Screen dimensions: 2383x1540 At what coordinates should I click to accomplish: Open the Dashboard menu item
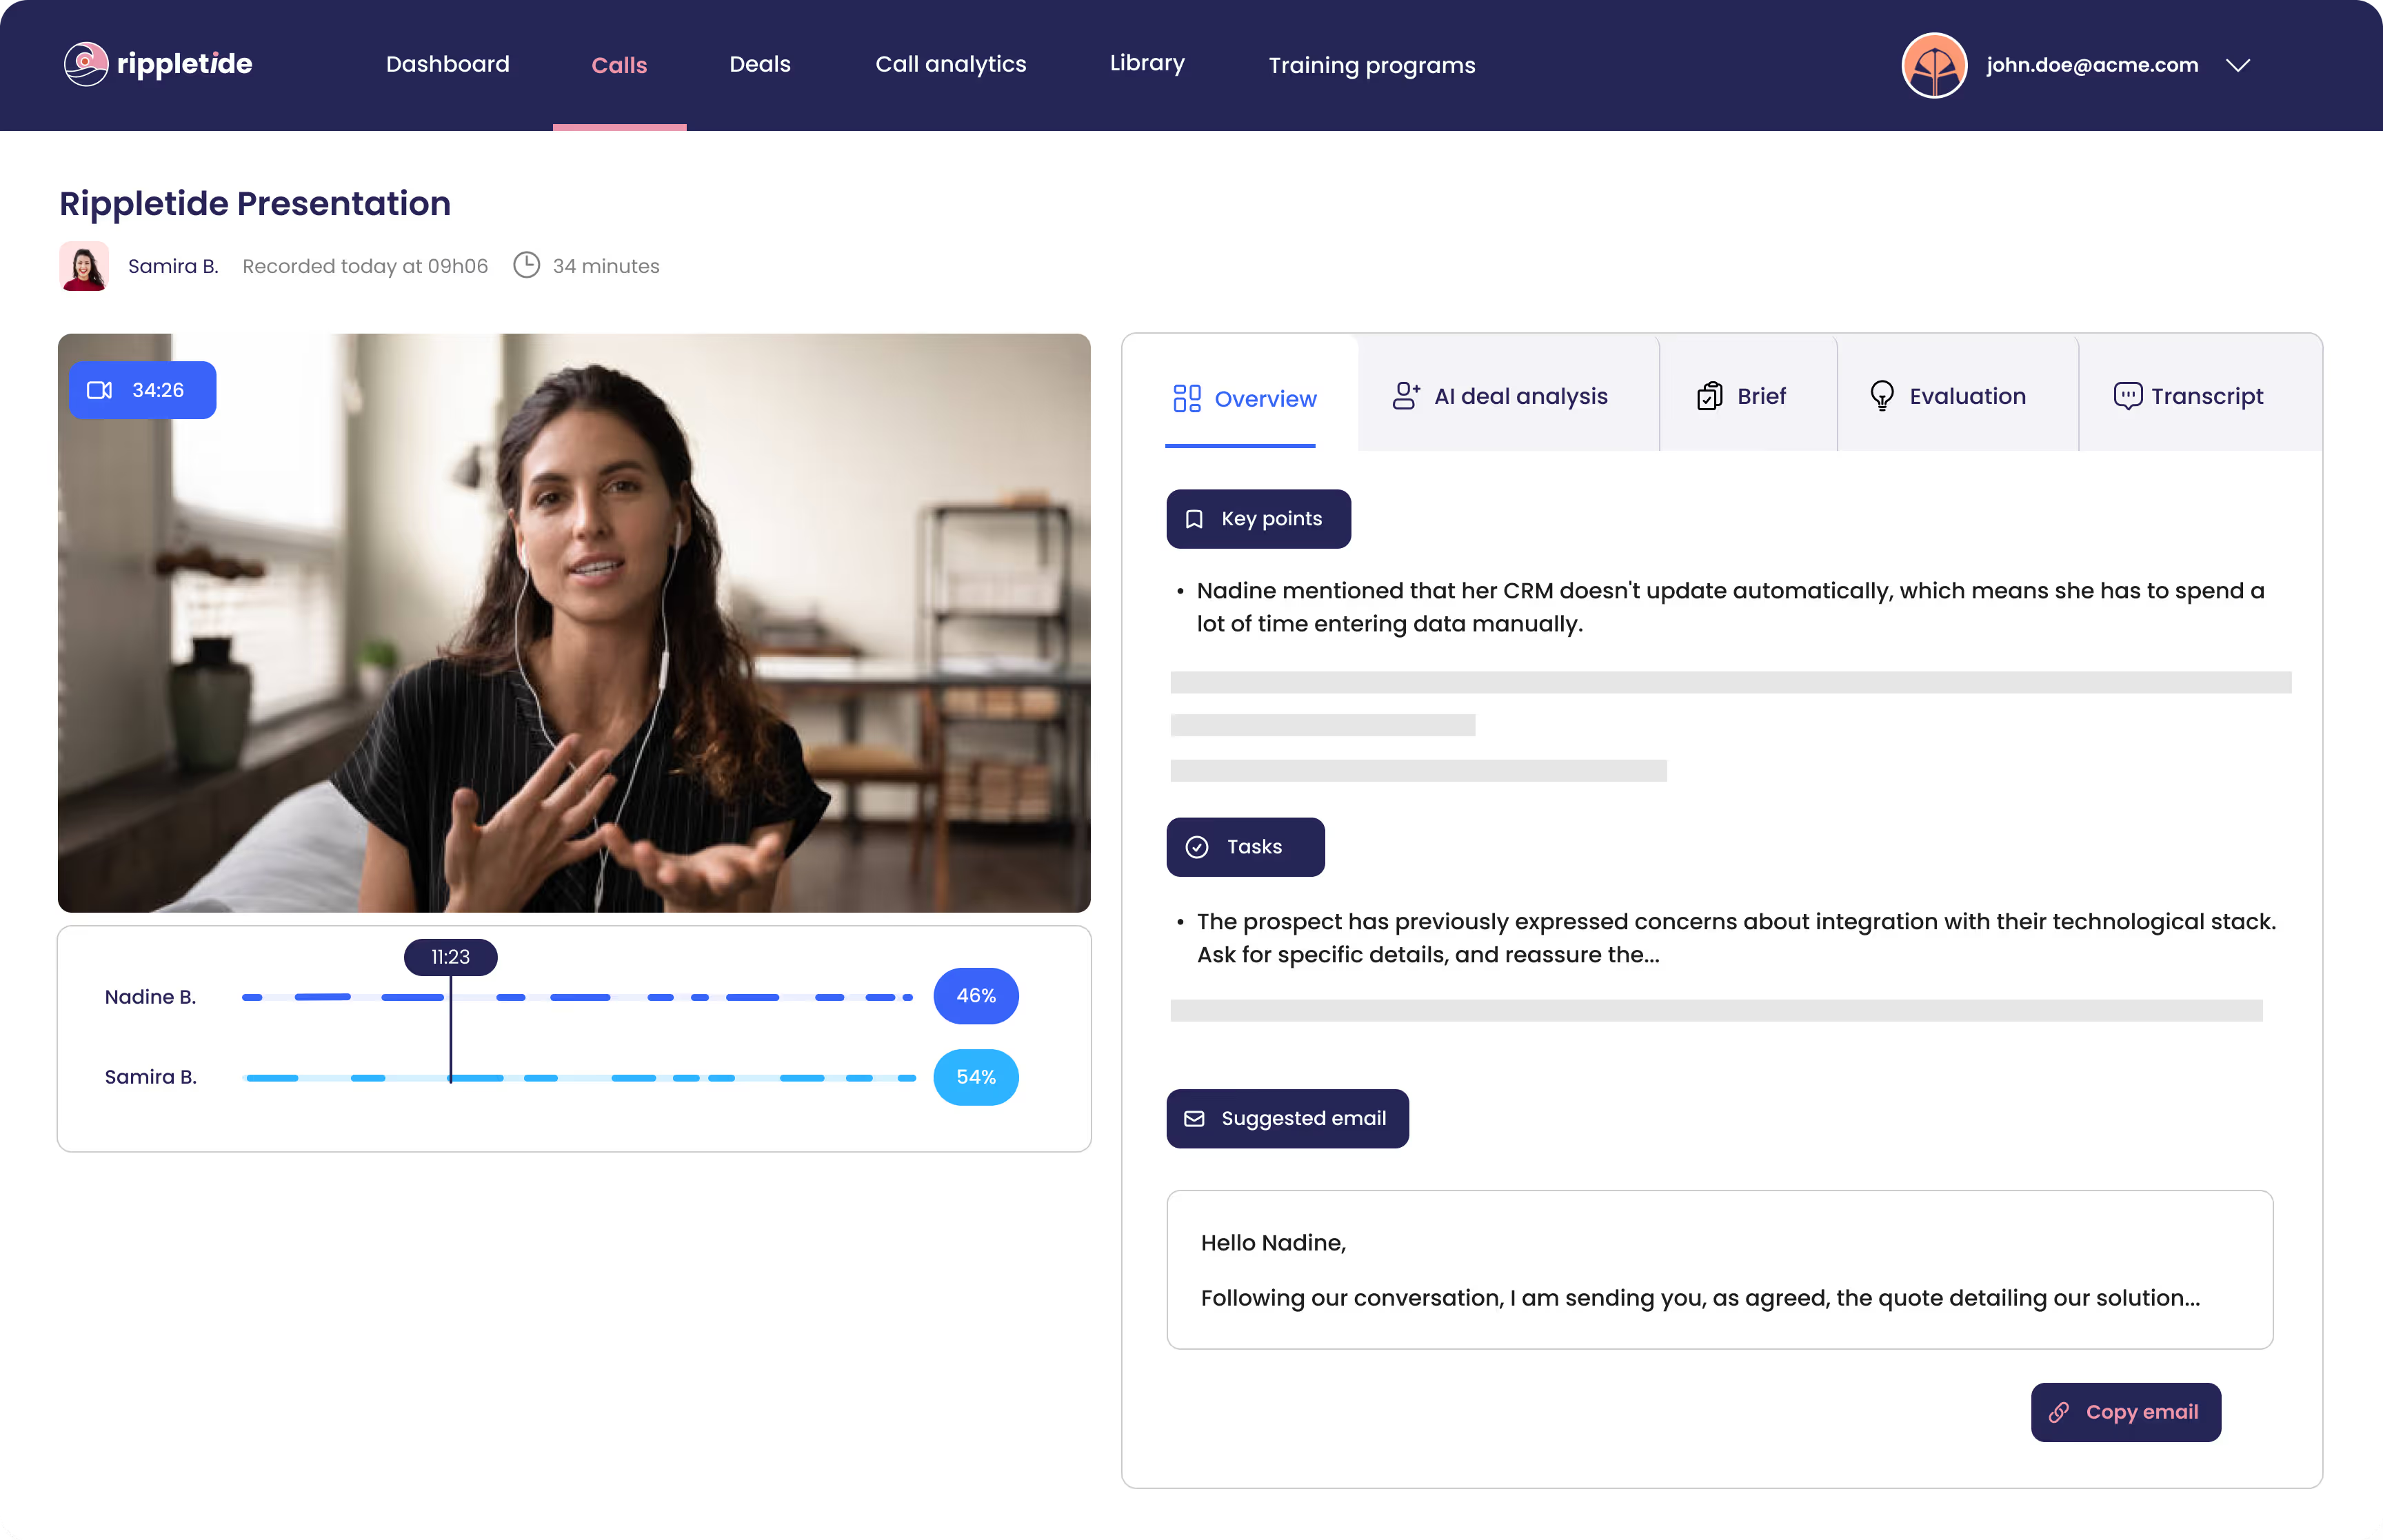[x=447, y=64]
